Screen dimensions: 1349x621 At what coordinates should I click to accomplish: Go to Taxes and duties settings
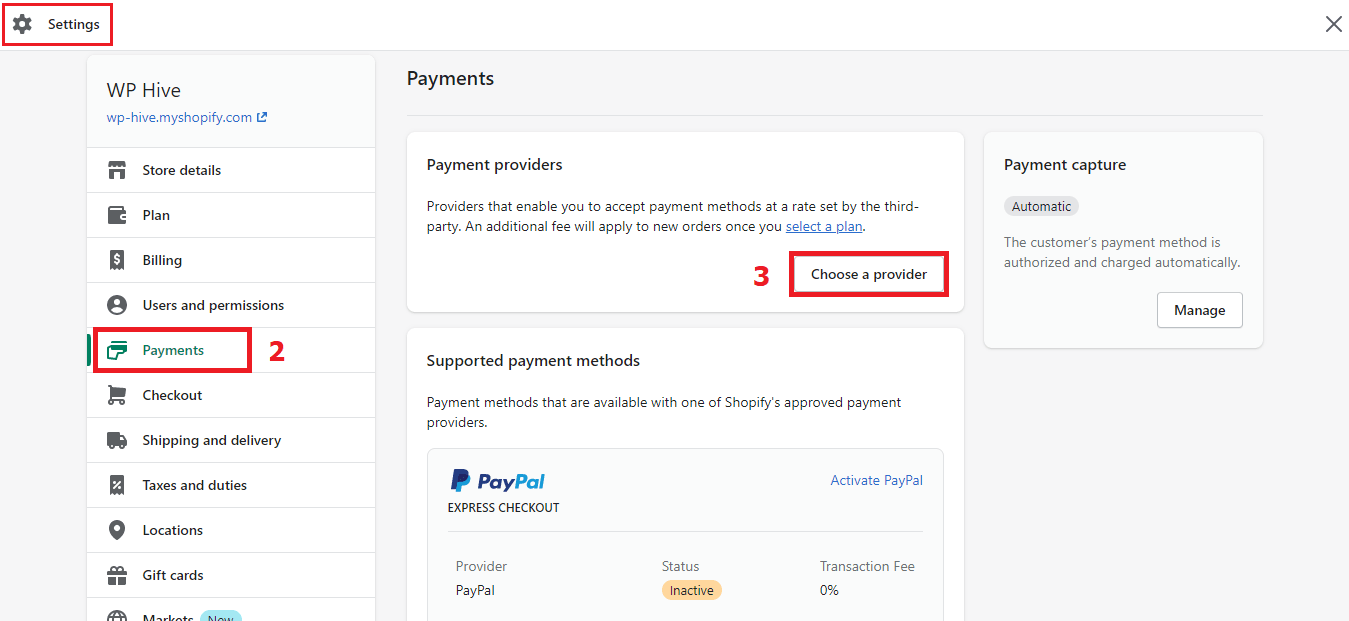click(x=194, y=485)
